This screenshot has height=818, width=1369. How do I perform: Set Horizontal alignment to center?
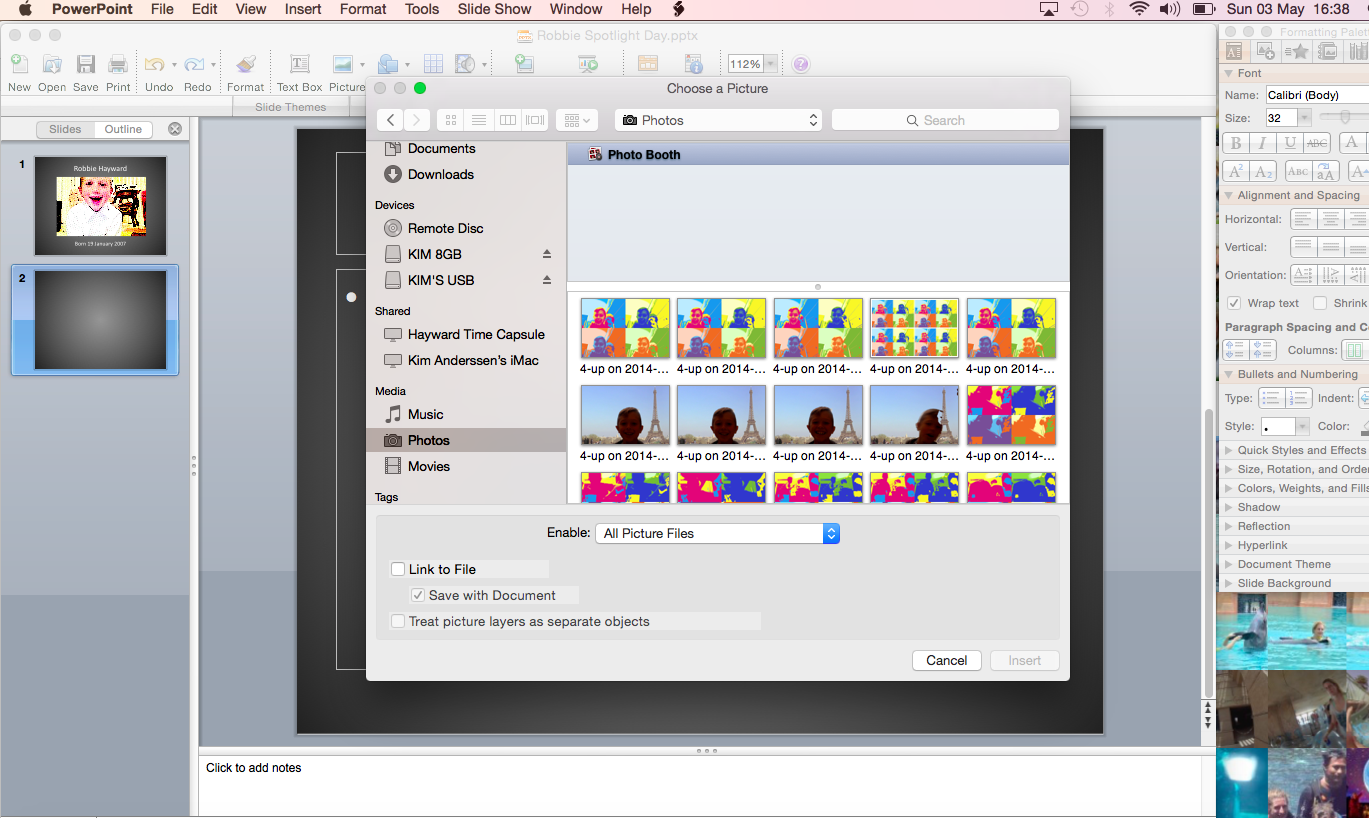point(1329,219)
